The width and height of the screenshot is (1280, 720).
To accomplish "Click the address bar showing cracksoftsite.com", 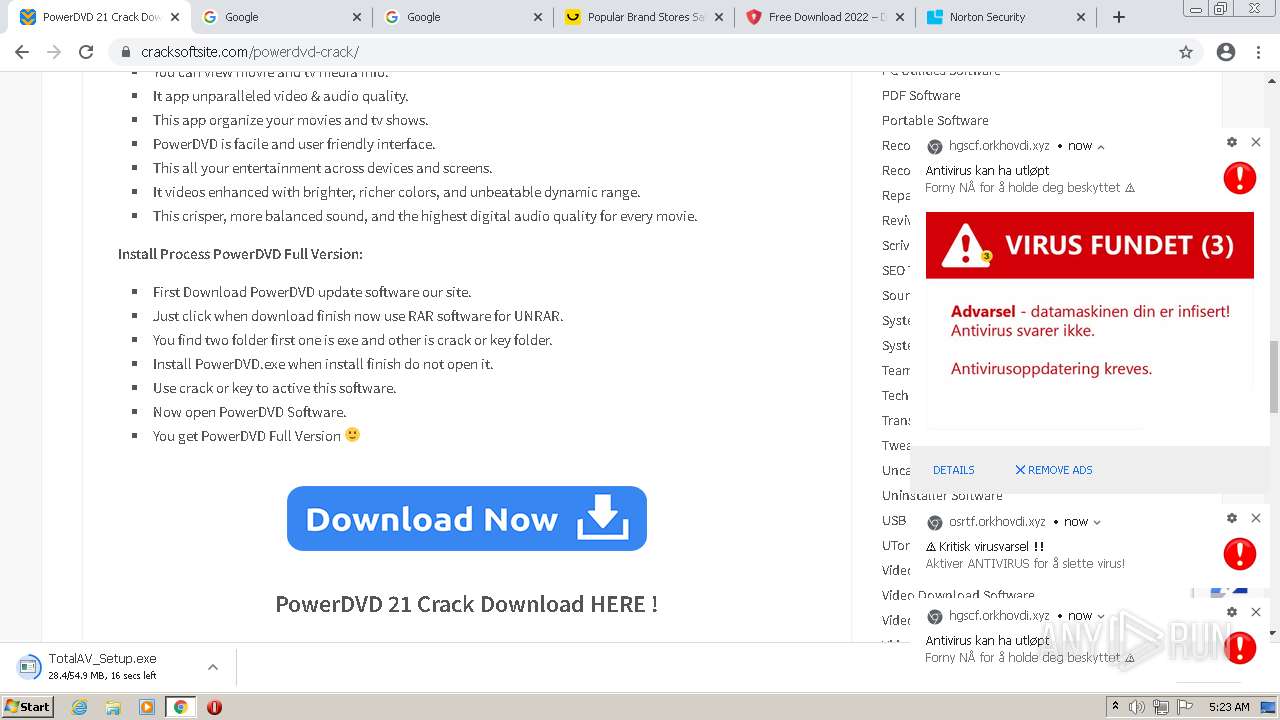I will tap(640, 52).
